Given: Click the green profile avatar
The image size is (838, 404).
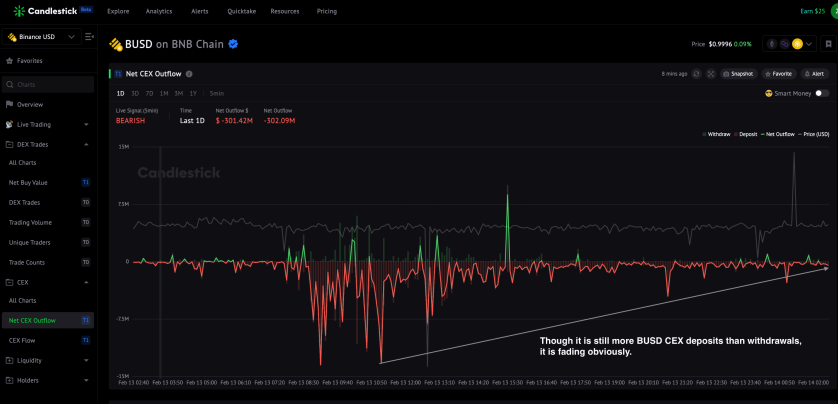Looking at the screenshot, I should [834, 11].
